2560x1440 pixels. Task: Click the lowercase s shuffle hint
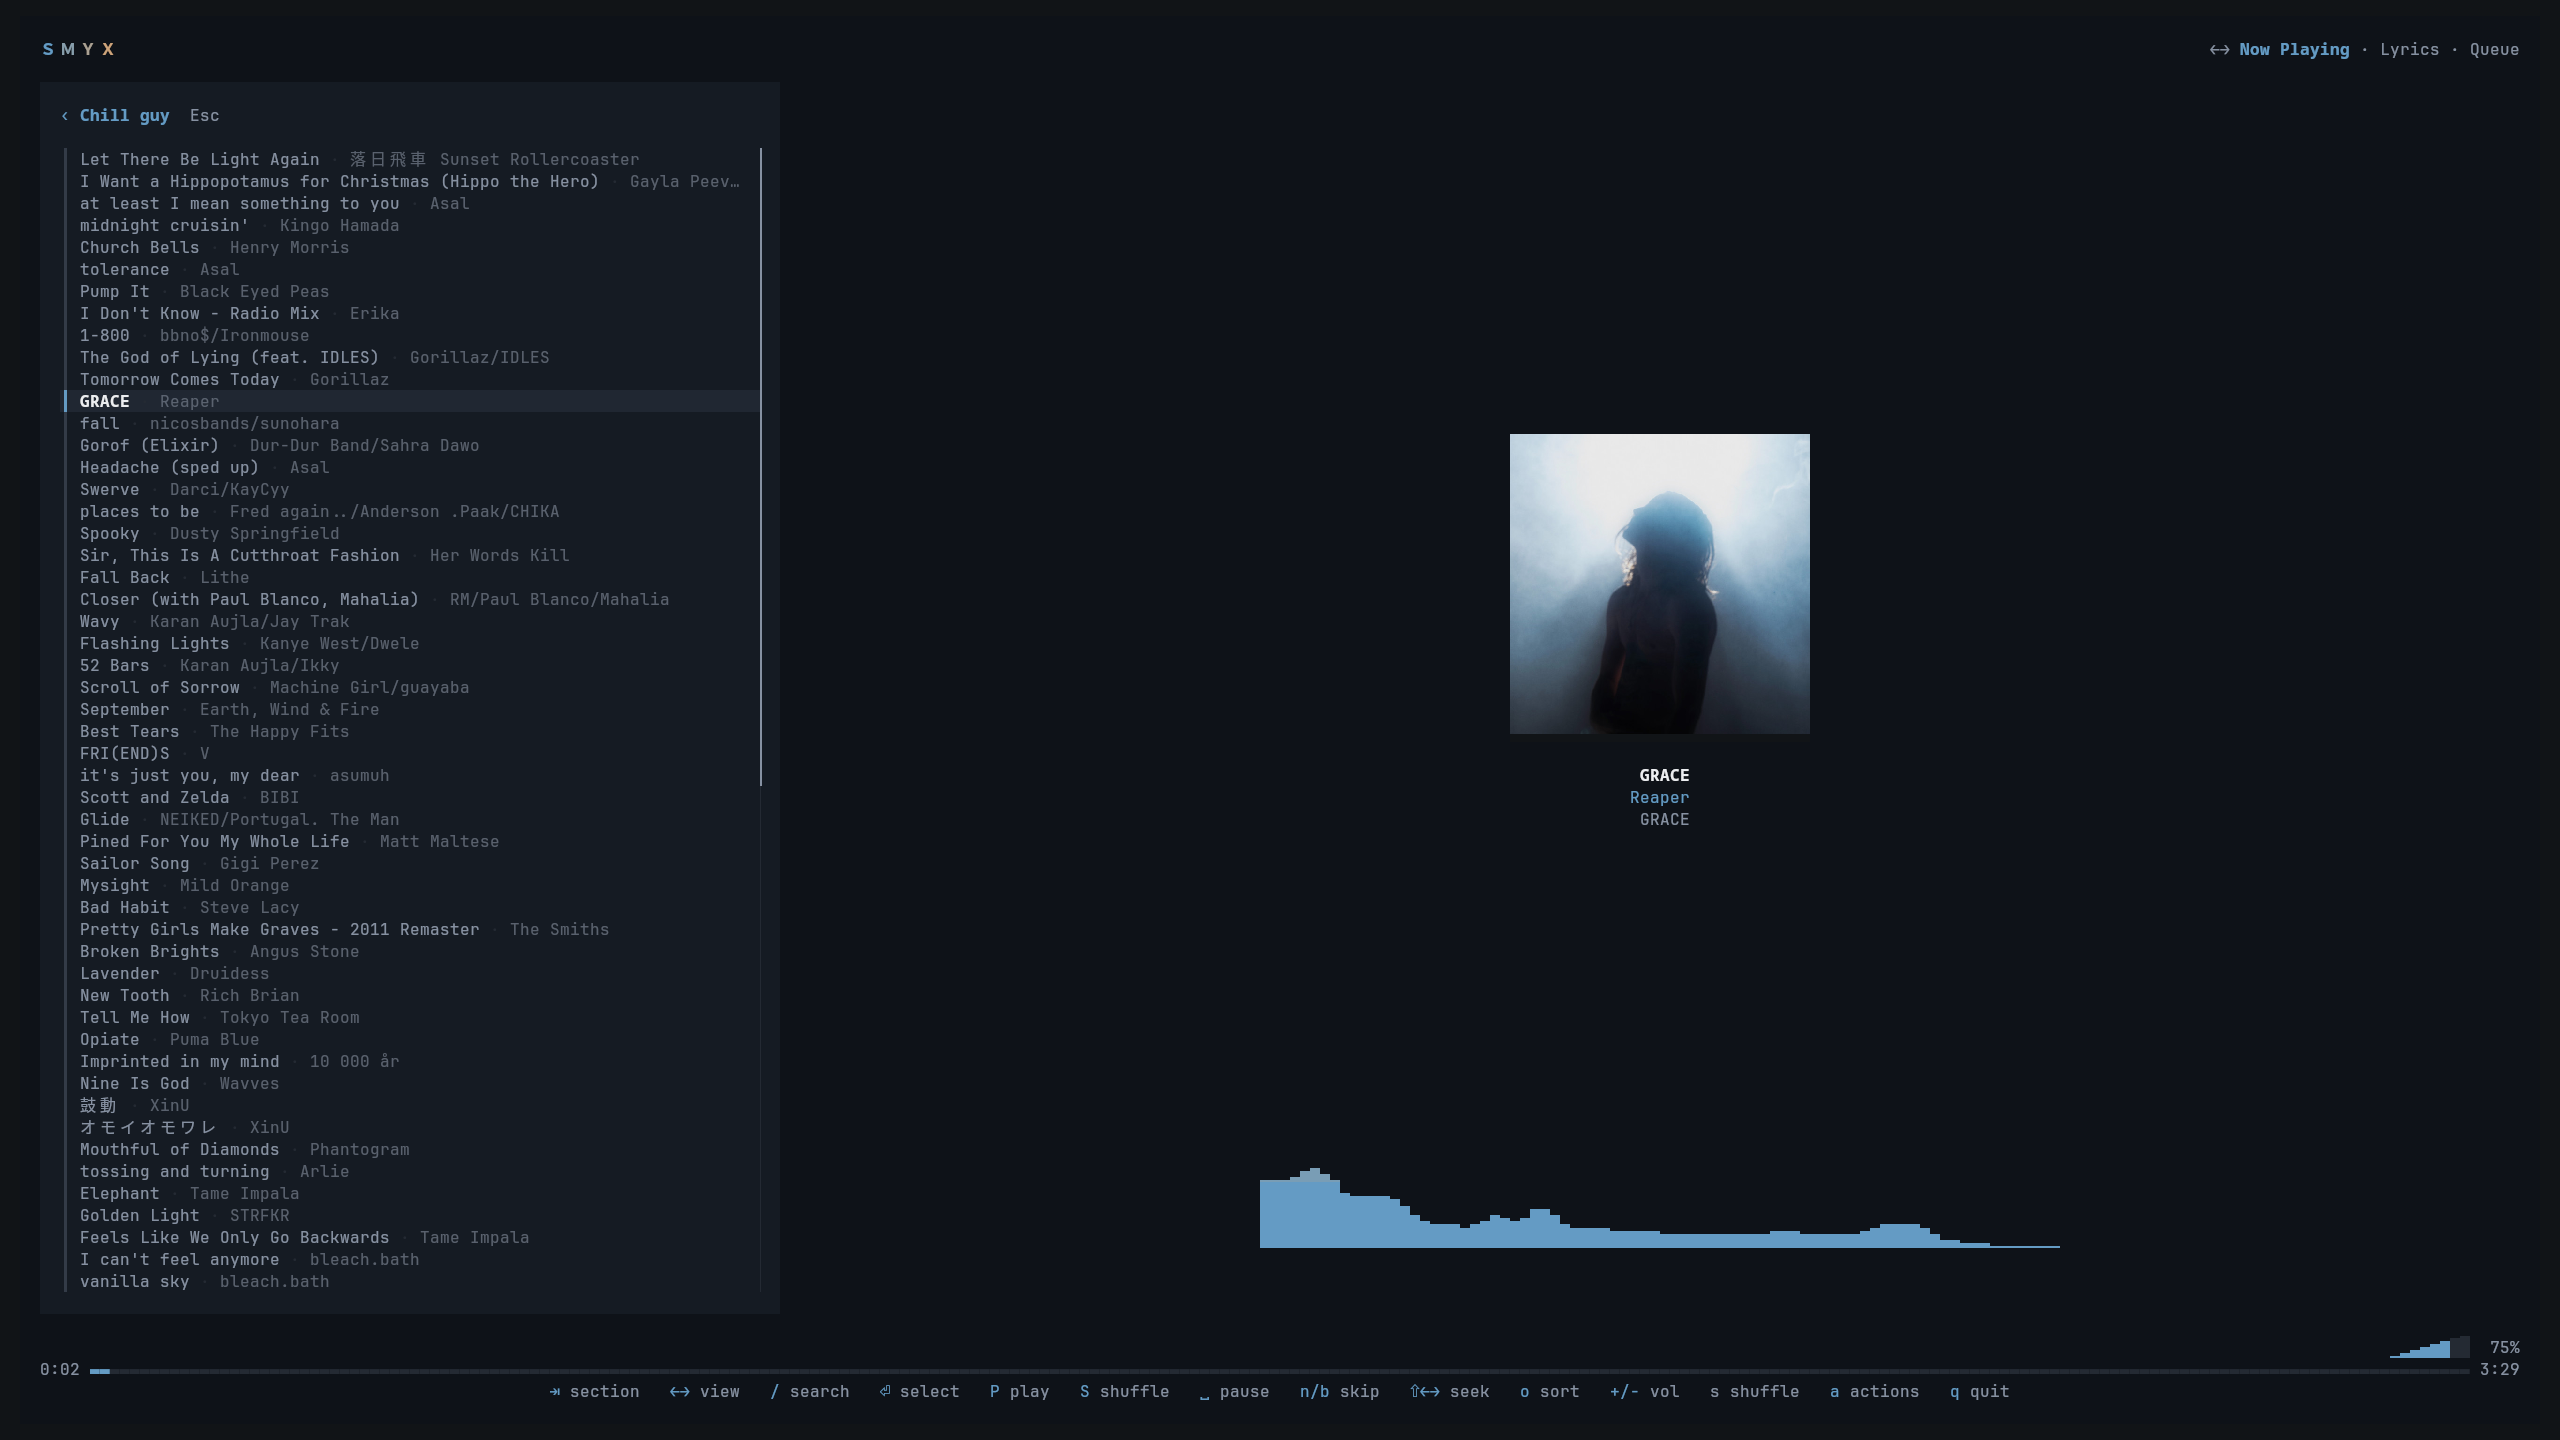(x=1754, y=1392)
